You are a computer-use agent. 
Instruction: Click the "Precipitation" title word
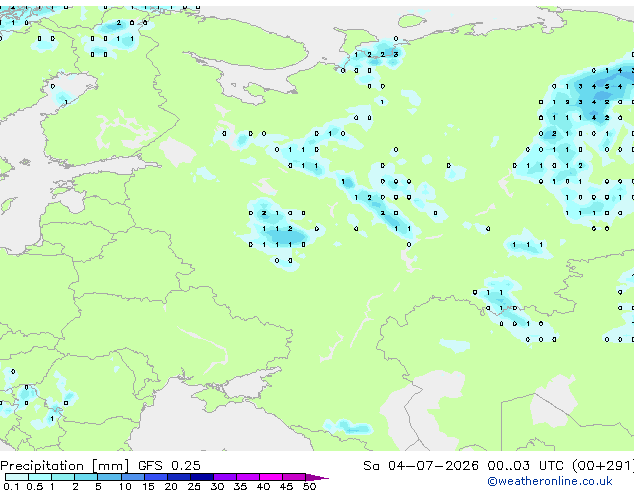coord(42,466)
